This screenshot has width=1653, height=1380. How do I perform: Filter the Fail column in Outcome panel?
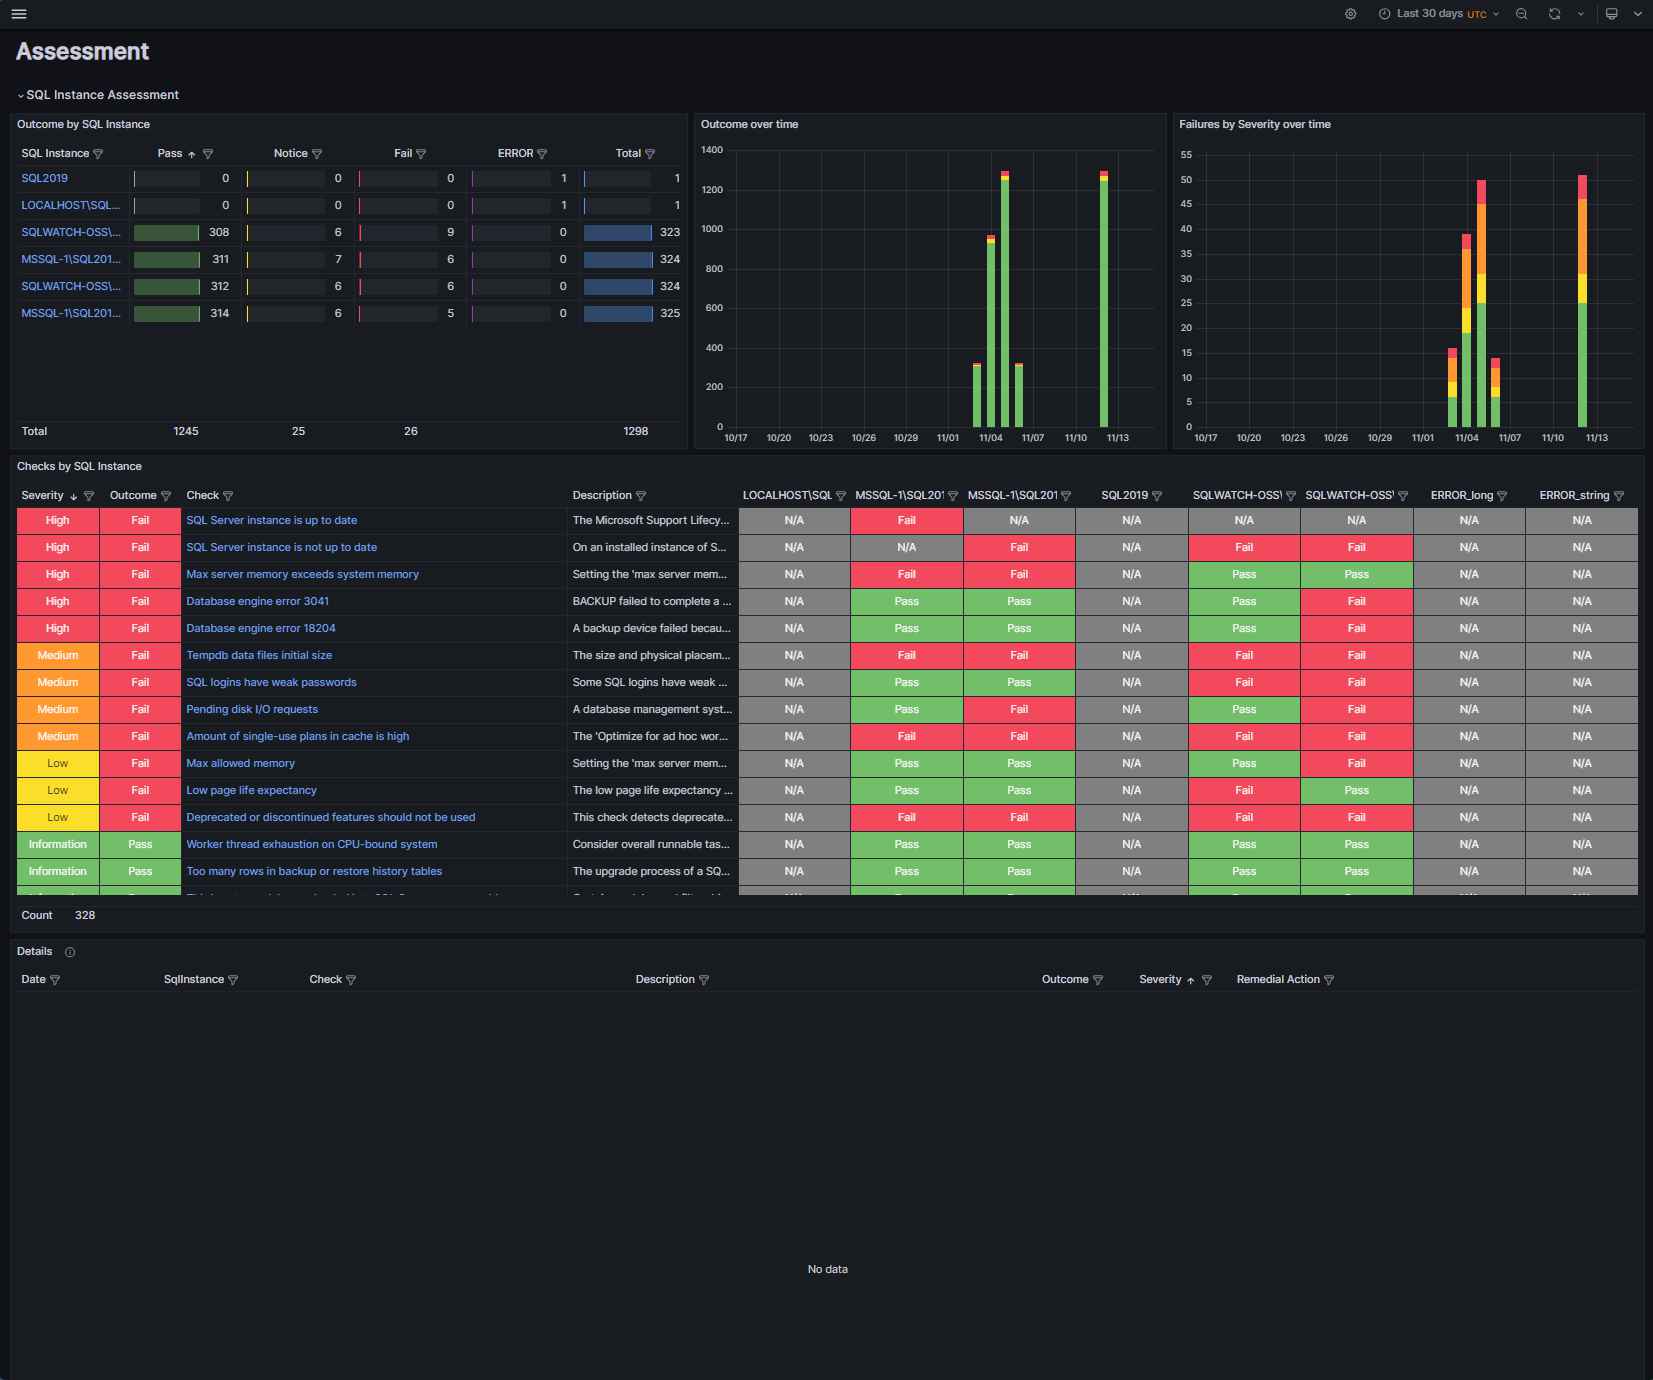pos(421,154)
